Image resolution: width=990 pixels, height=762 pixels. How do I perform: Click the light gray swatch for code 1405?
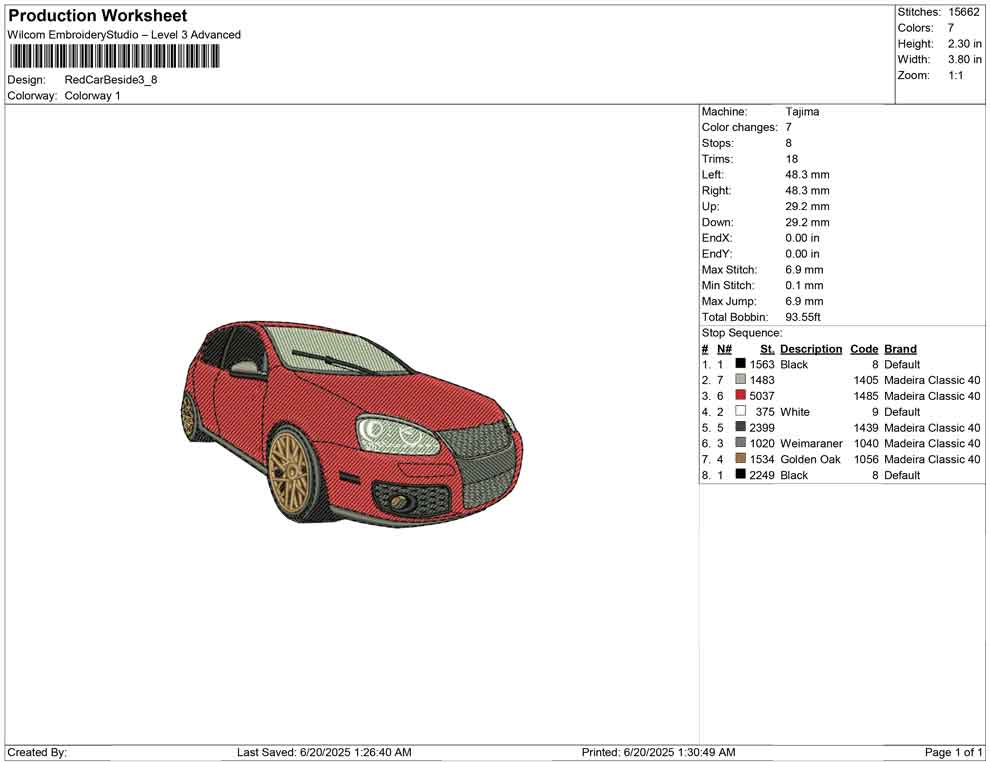[740, 380]
